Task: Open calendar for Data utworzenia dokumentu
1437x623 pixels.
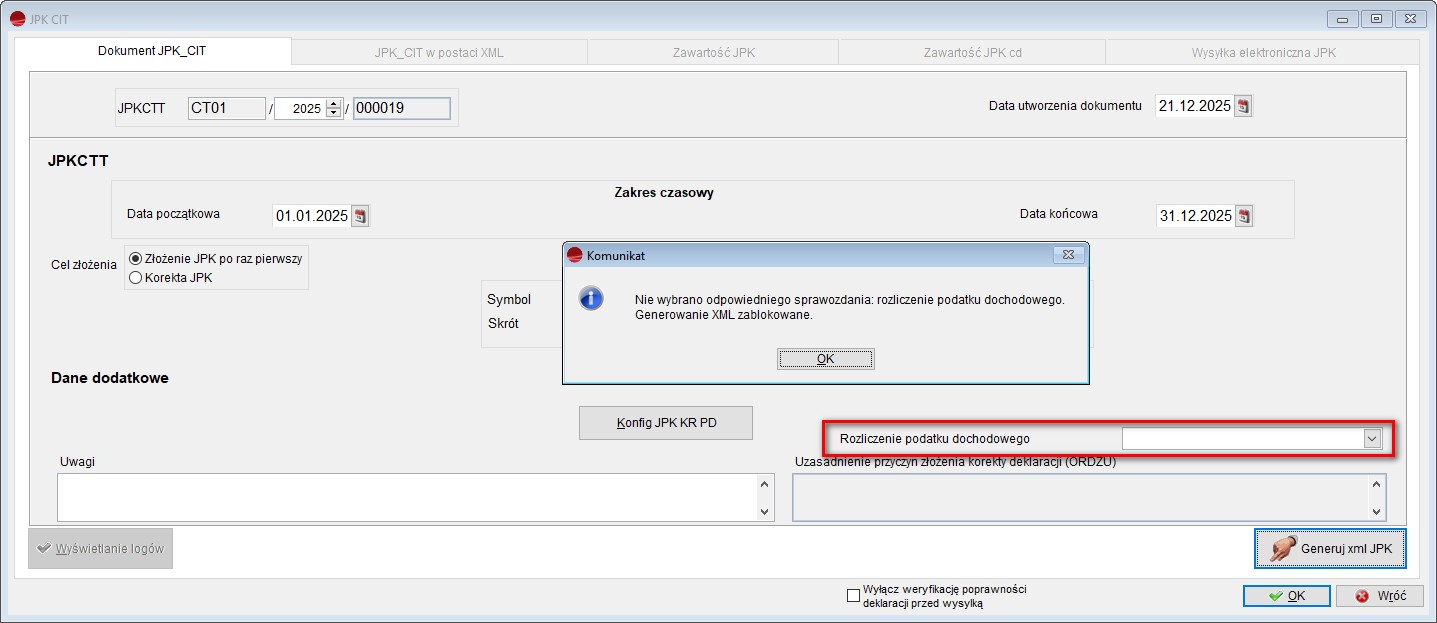Action: click(x=1243, y=106)
